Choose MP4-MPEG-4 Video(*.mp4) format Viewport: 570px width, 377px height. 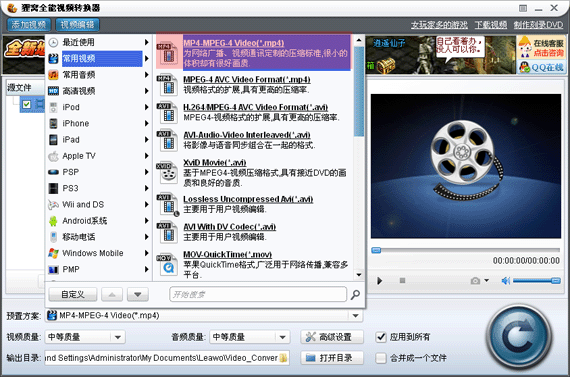click(254, 52)
